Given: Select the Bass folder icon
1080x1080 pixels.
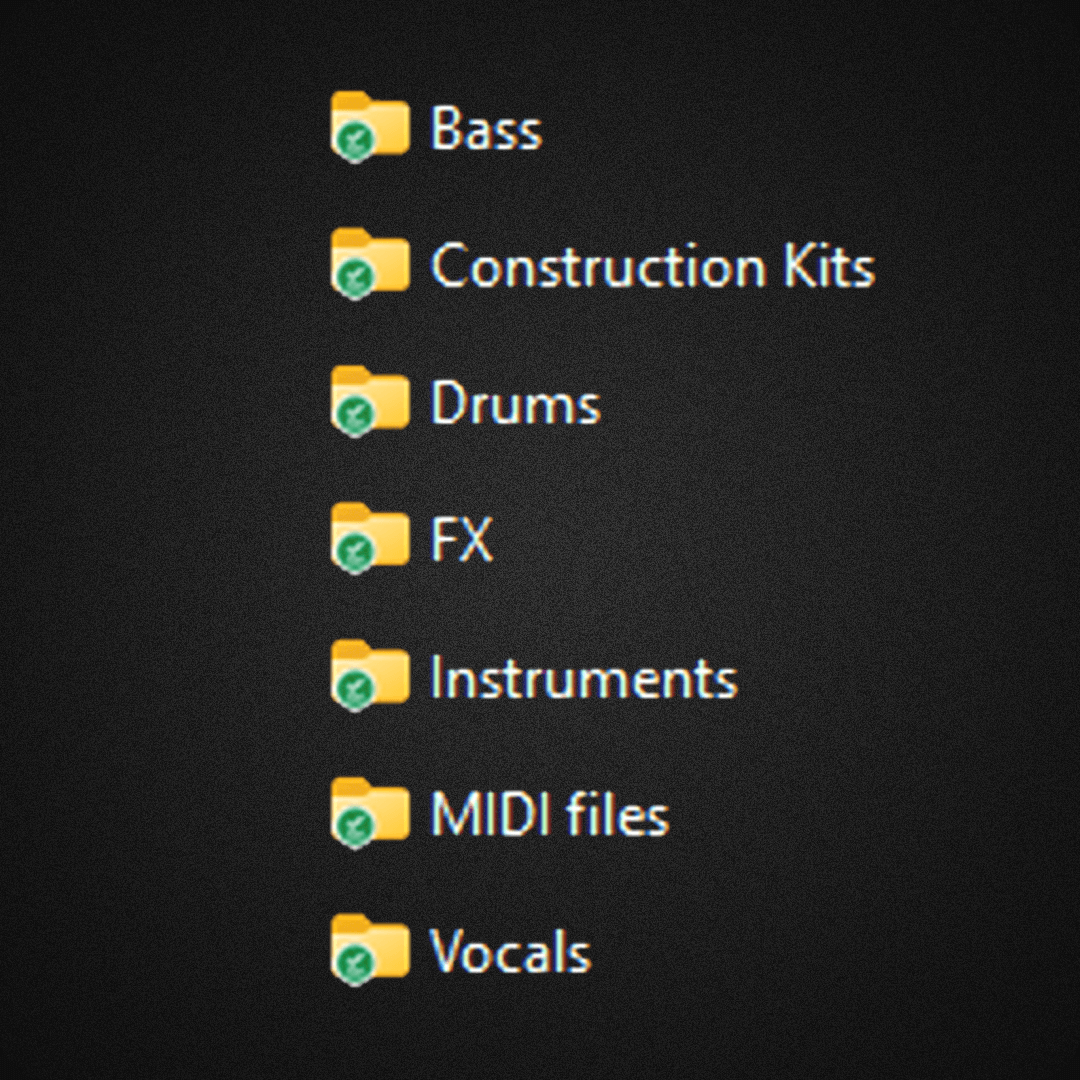Looking at the screenshot, I should (371, 126).
